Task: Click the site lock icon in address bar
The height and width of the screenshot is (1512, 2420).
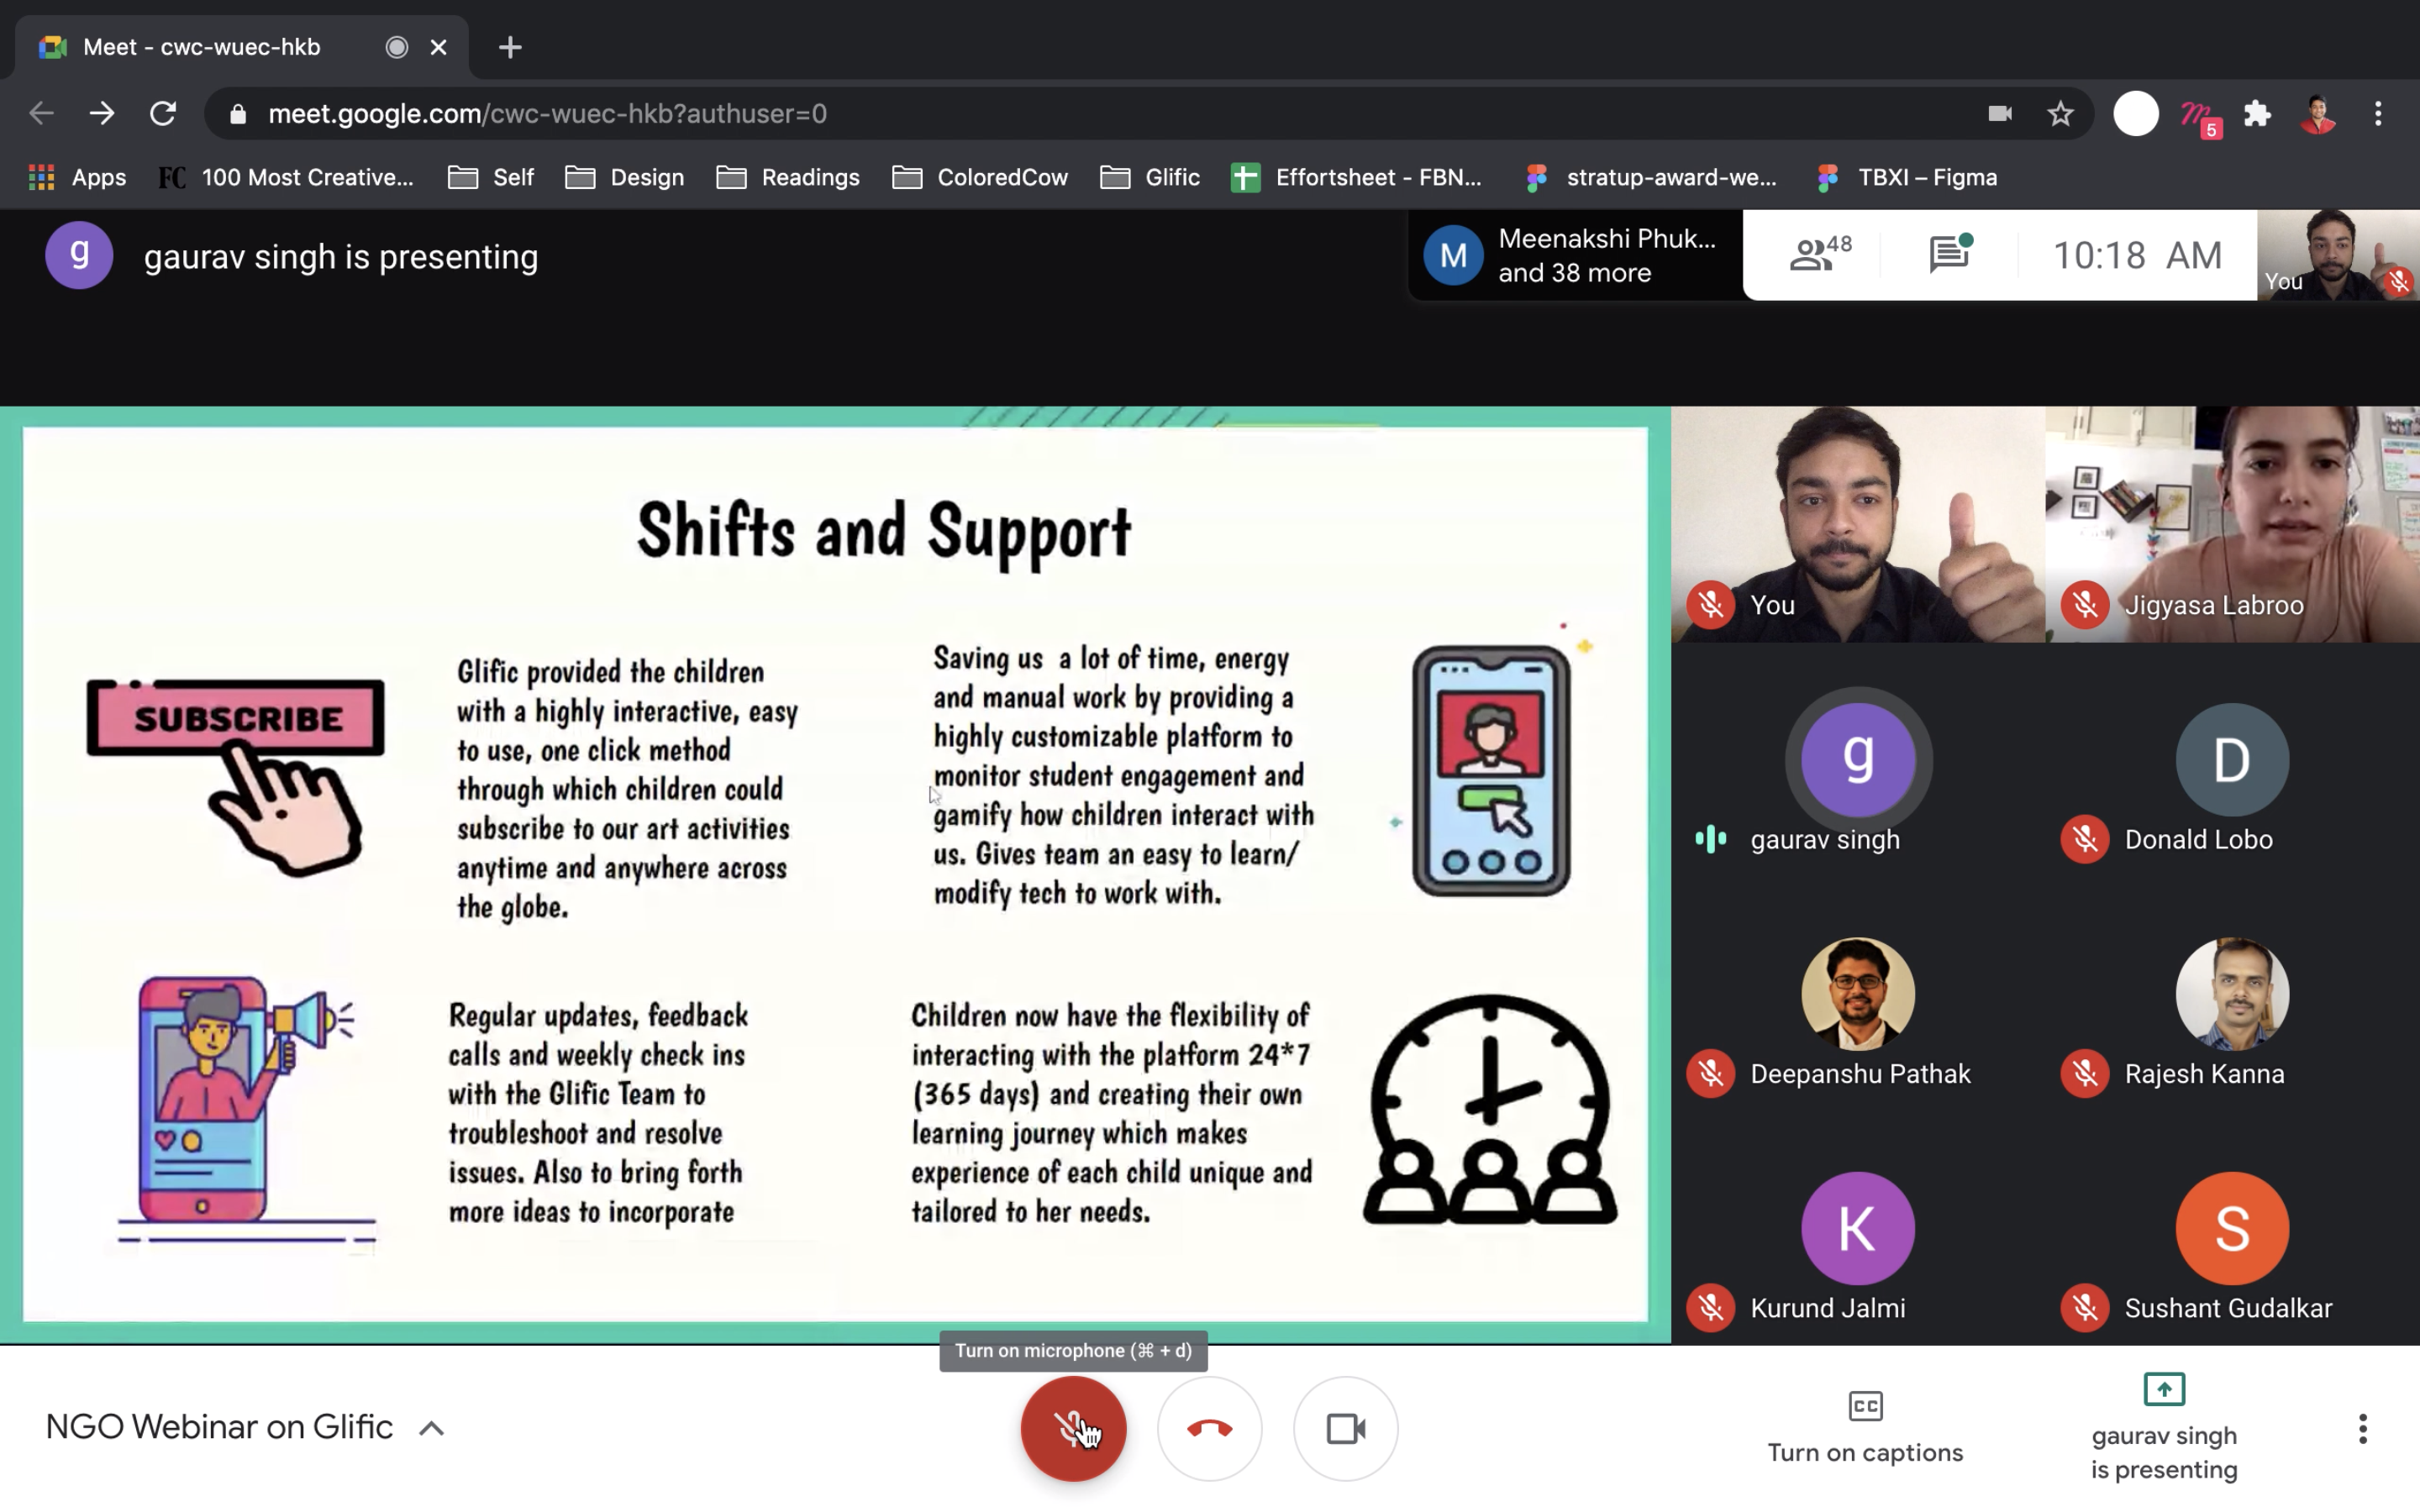Action: coord(237,114)
